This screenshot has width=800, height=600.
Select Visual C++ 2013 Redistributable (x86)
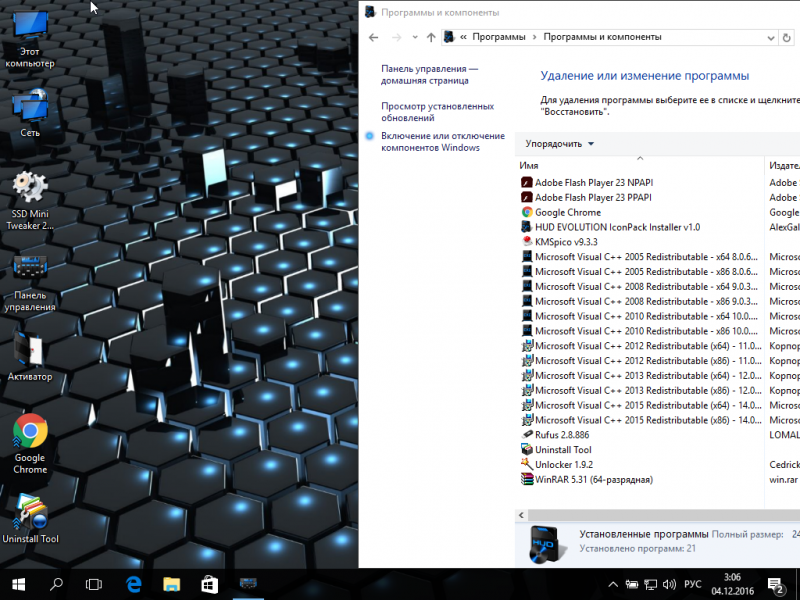641,390
